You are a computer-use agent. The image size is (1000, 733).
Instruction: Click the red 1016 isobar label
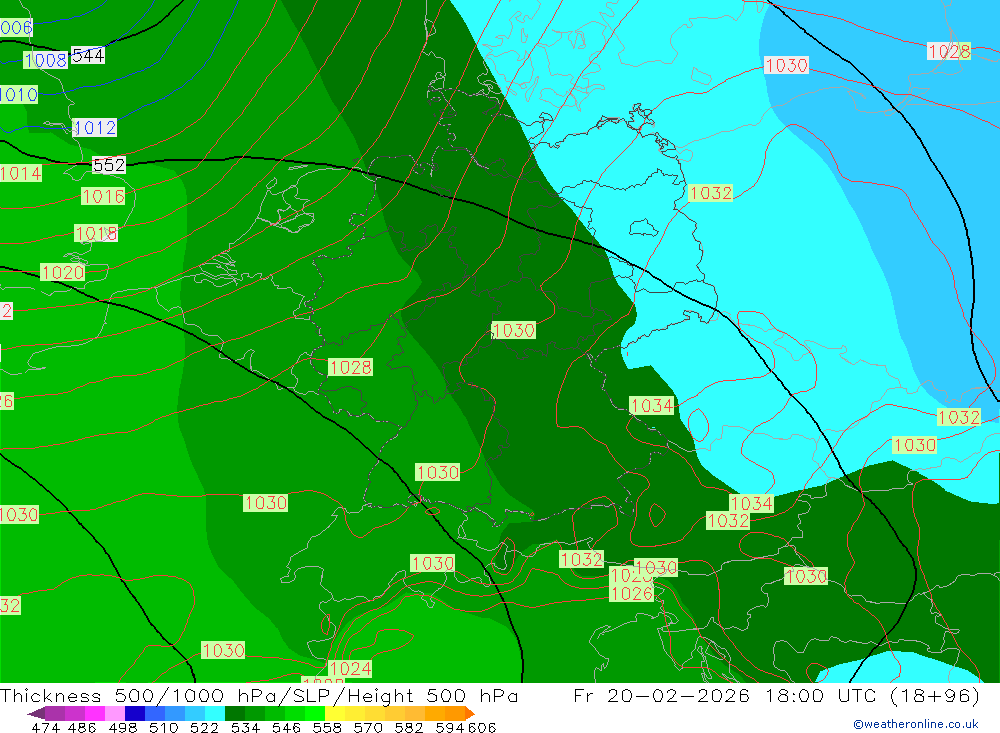click(x=103, y=196)
